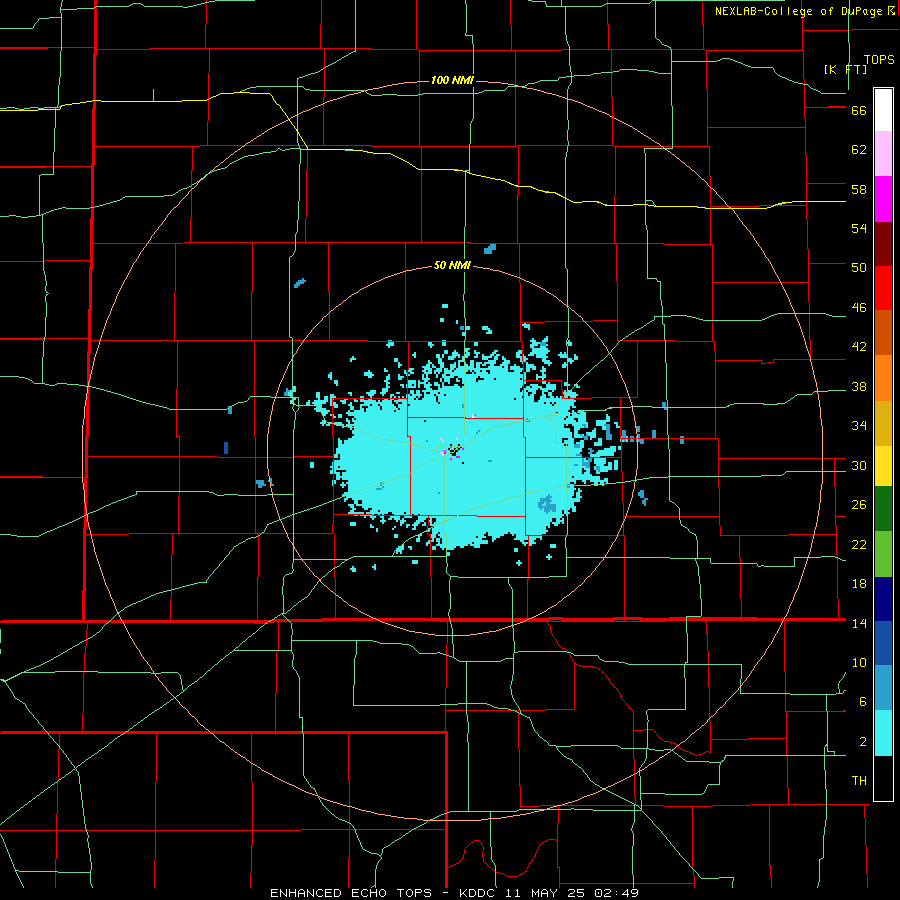
Task: Click the 2 legend scale value
Action: [863, 742]
